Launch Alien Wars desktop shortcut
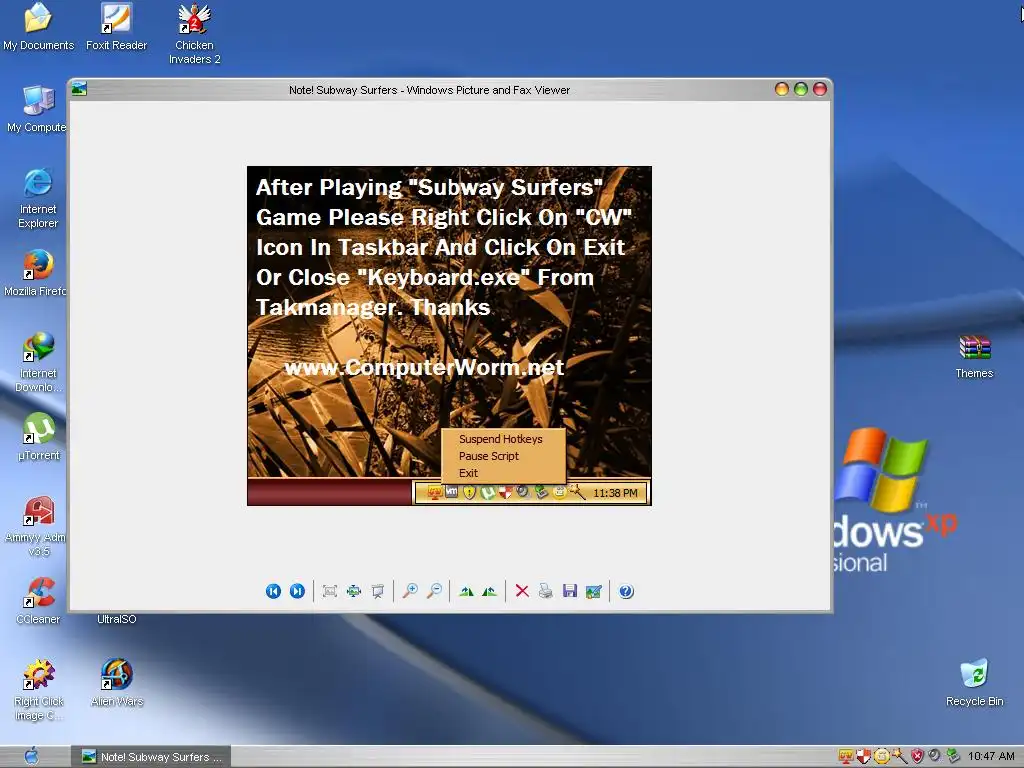 [x=117, y=683]
